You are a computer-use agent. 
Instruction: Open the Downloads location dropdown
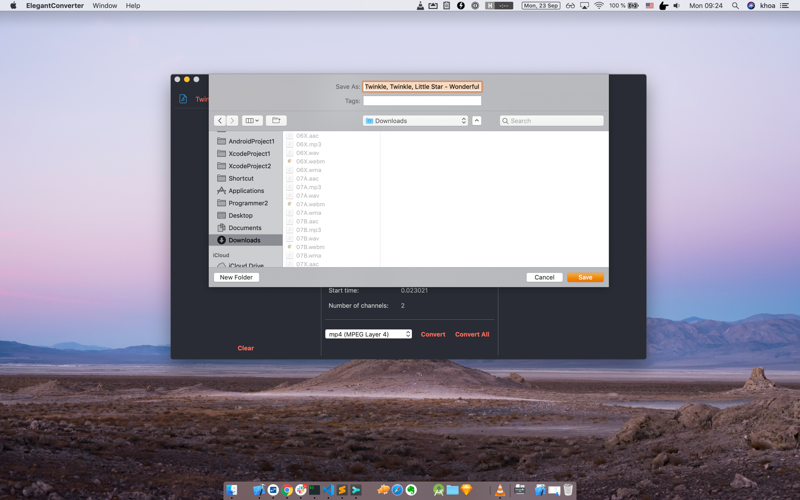tap(415, 121)
